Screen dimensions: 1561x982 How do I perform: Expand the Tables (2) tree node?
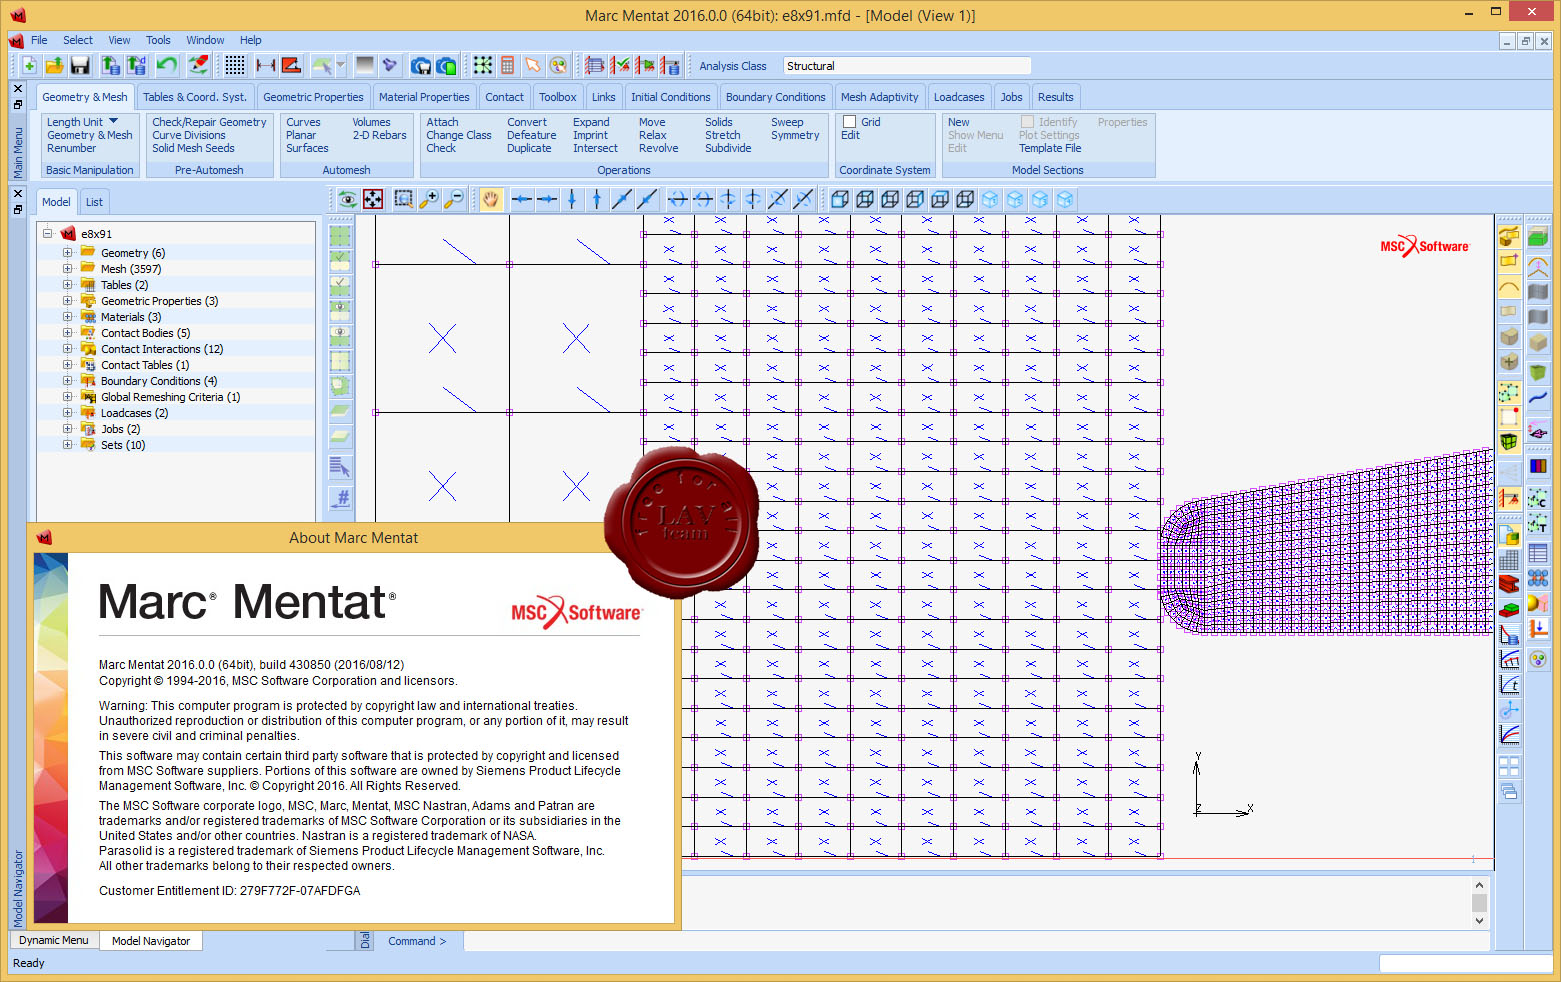67,285
